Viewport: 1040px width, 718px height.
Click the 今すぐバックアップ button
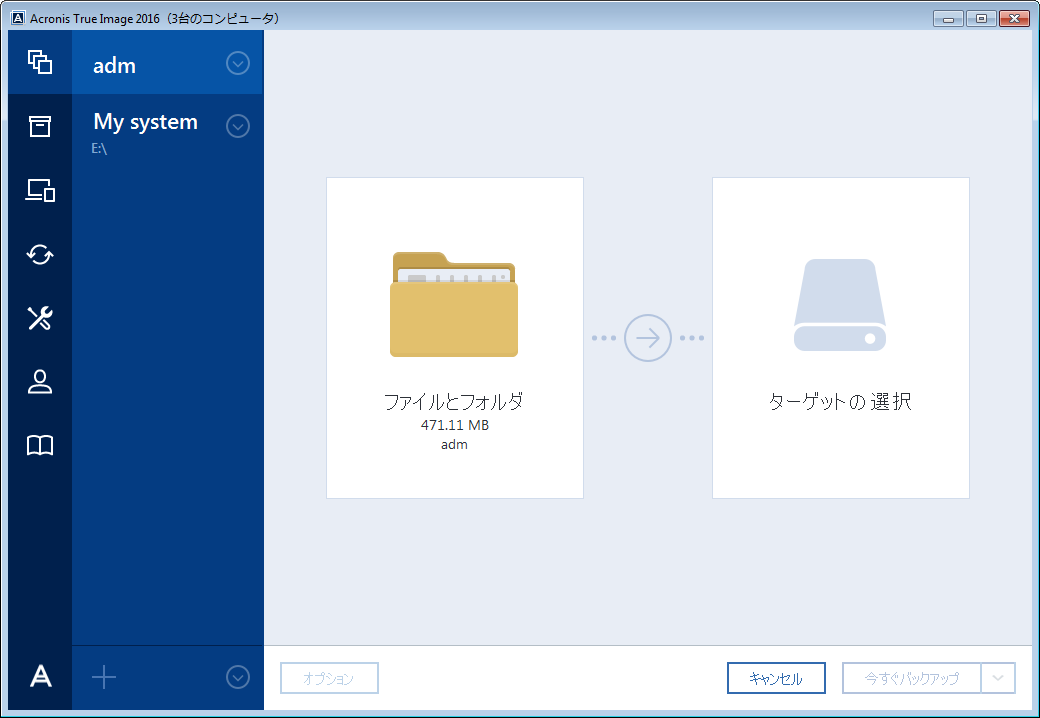tap(912, 678)
